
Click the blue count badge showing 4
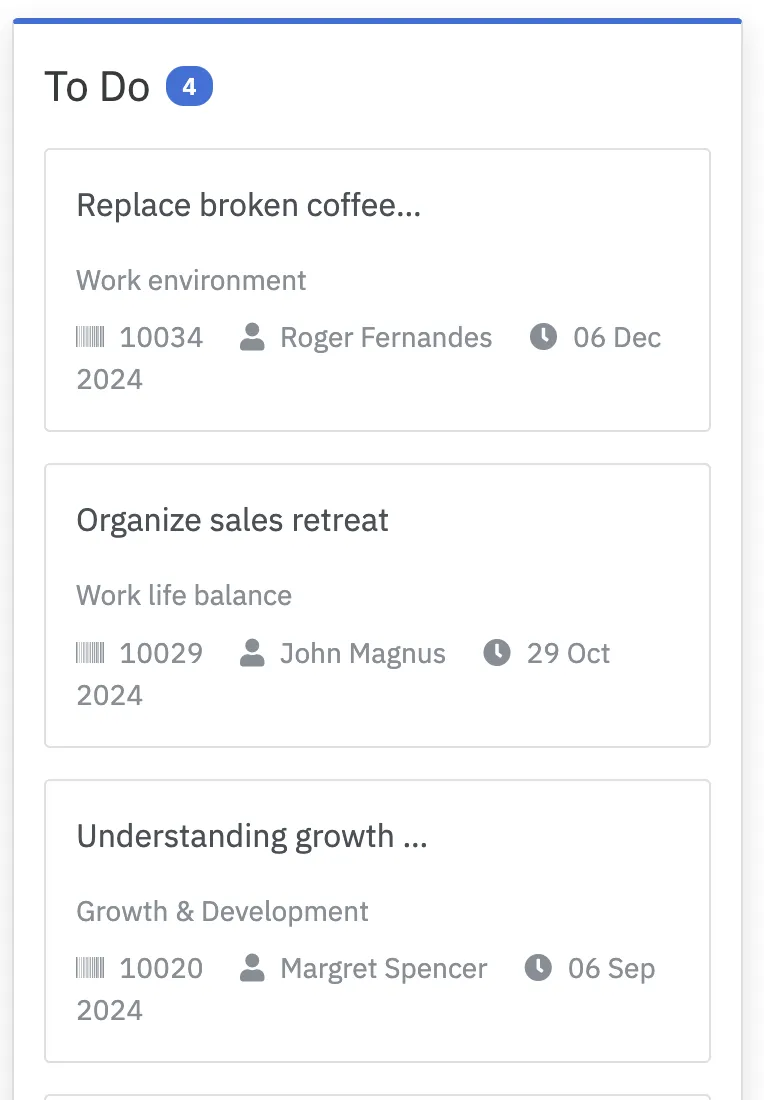189,85
